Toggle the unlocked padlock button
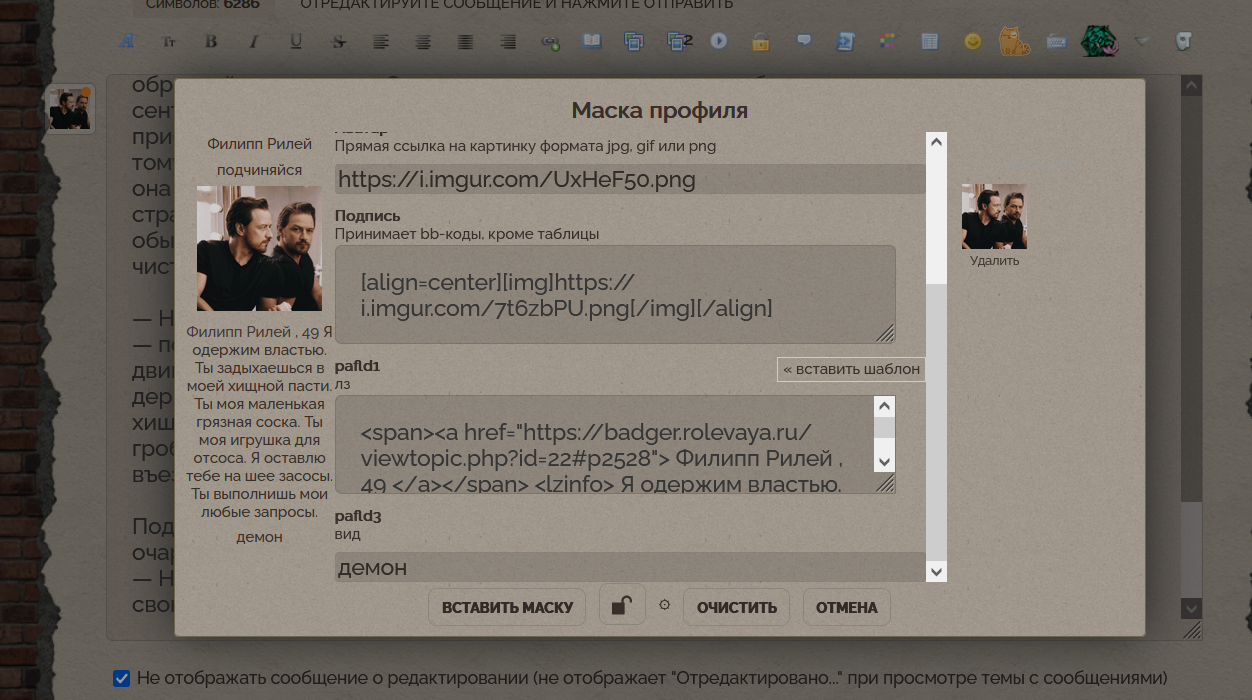 (622, 605)
